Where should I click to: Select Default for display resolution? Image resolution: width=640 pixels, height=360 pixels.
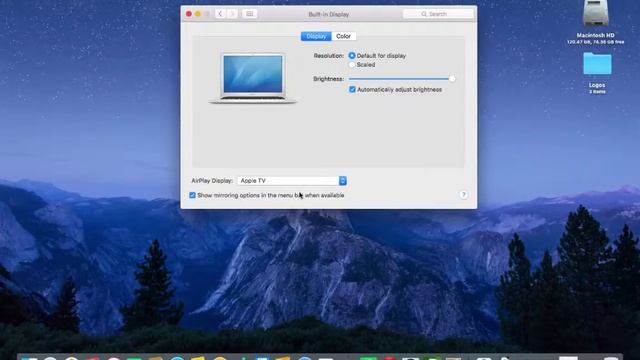(x=352, y=56)
